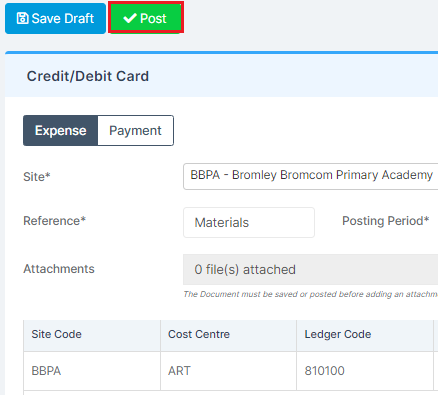The image size is (438, 395).
Task: Open the Site dropdown showing BBPA
Action: (310, 176)
